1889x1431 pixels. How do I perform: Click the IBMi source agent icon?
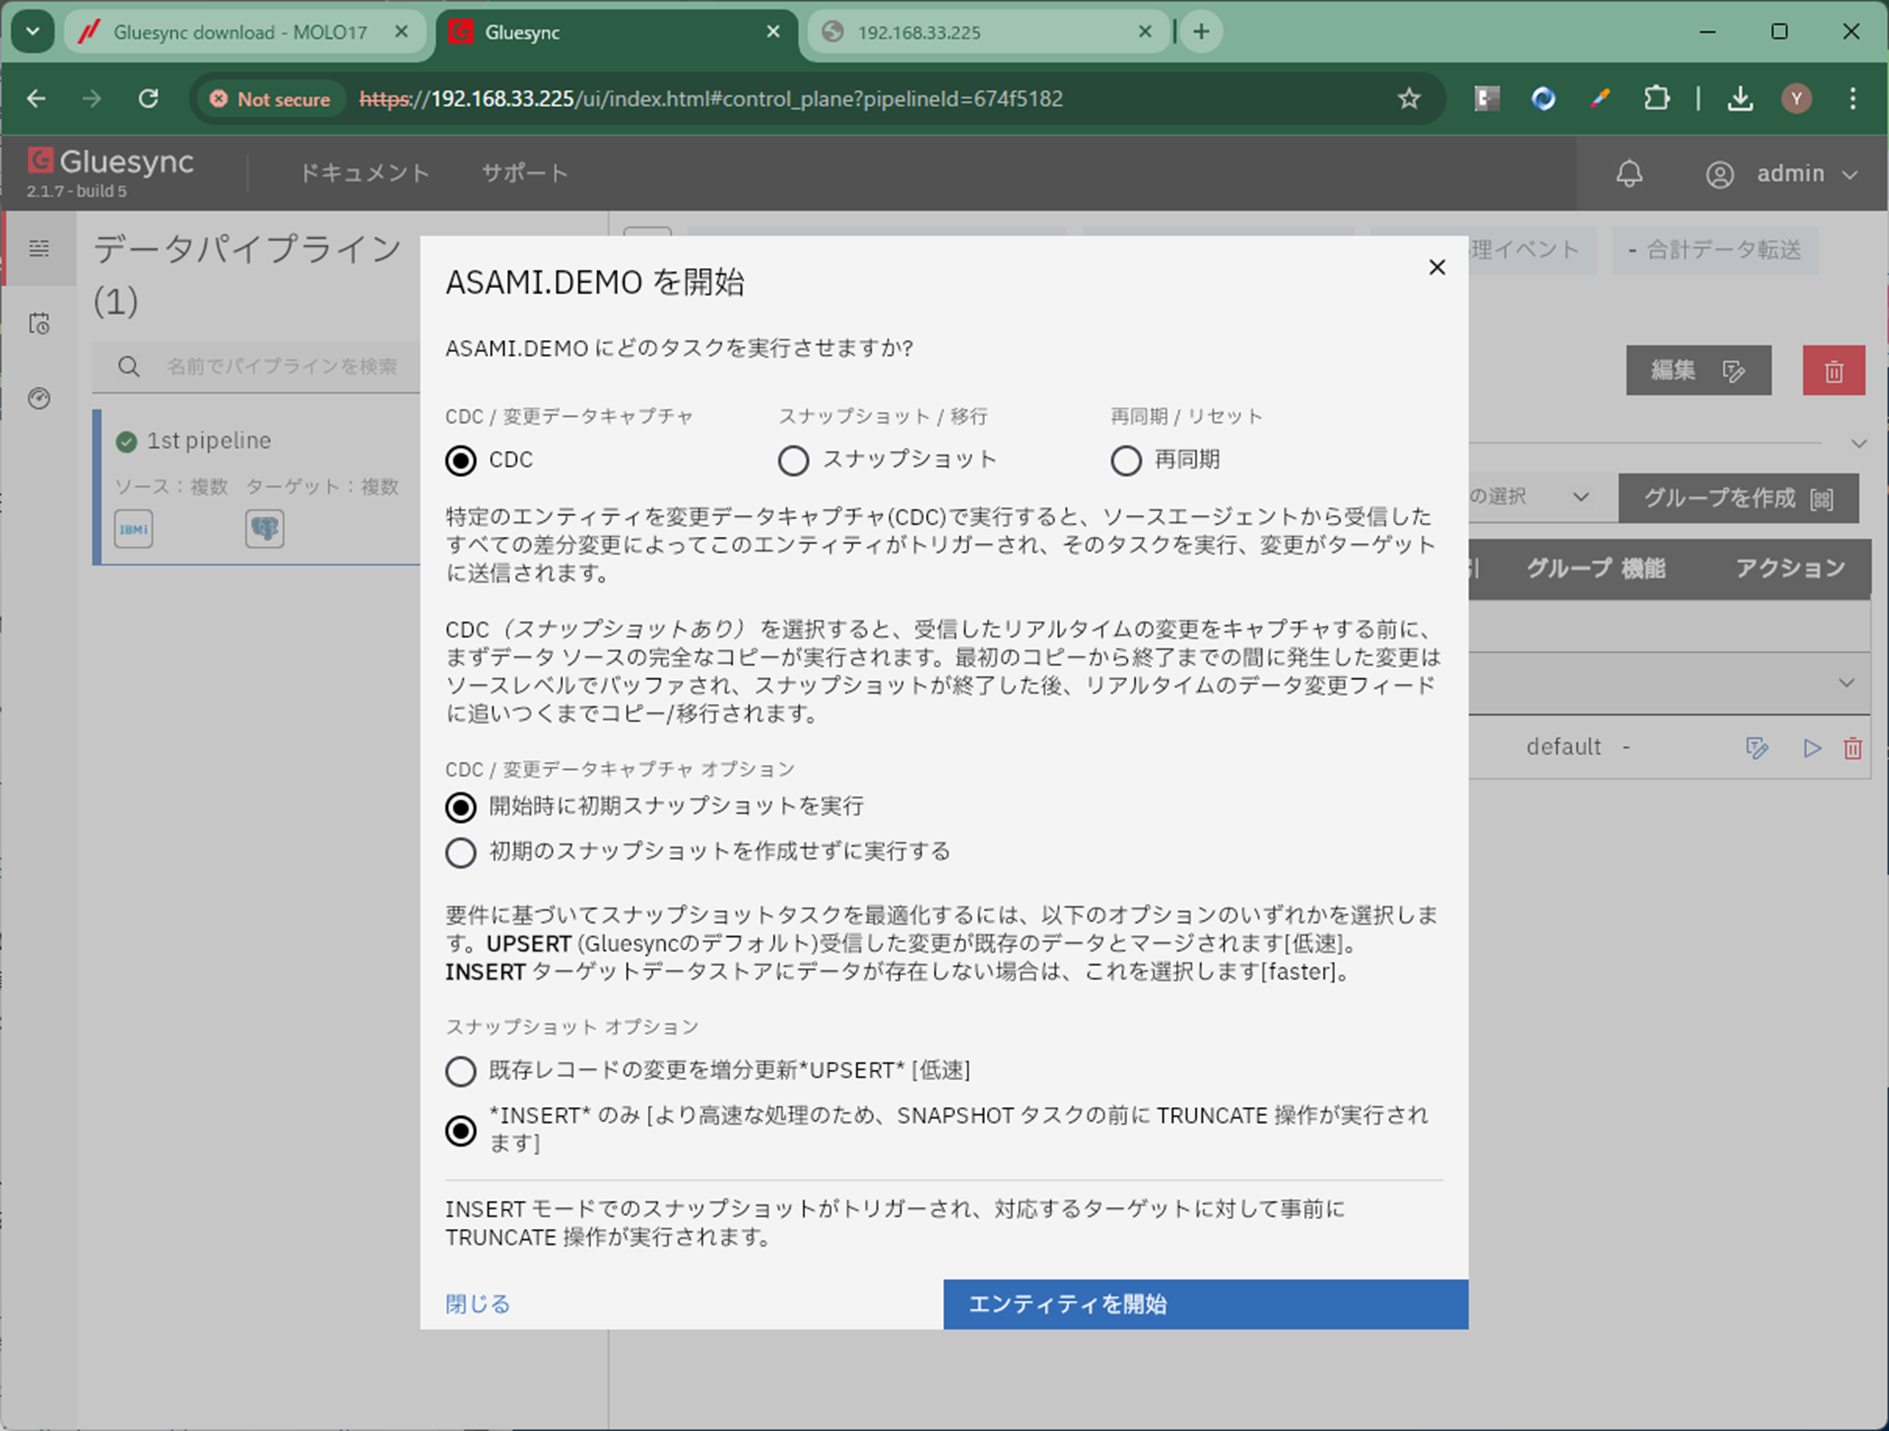(x=133, y=529)
